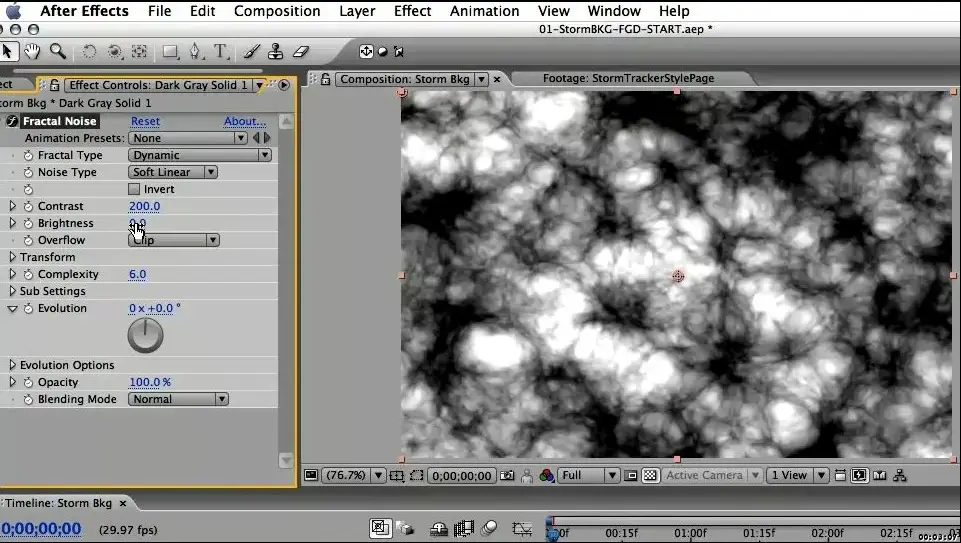This screenshot has width=961, height=543.
Task: Toggle Opacity stopwatch keyframing
Action: click(28, 382)
